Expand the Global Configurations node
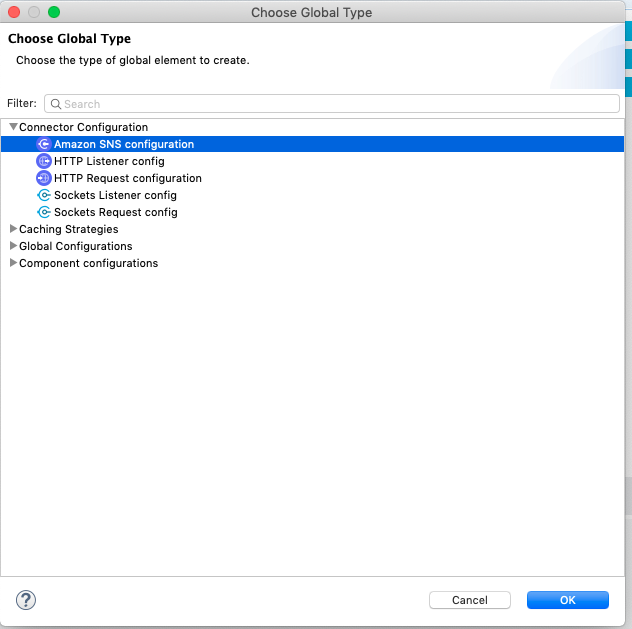The image size is (632, 629). 13,246
